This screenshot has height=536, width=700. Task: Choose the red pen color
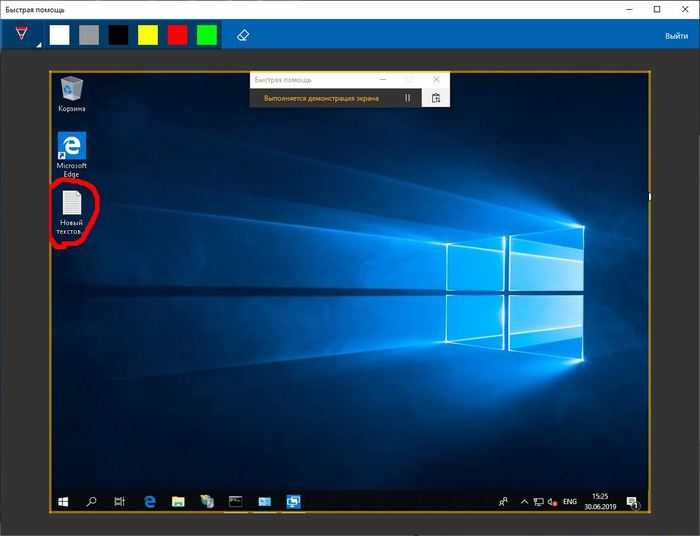pyautogui.click(x=177, y=35)
